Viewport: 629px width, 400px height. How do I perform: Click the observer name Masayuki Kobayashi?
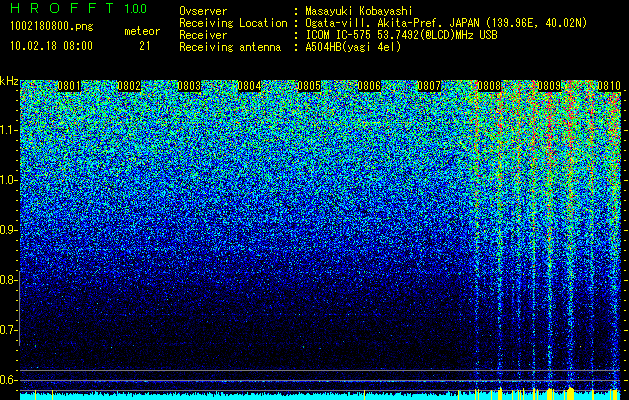pos(359,11)
